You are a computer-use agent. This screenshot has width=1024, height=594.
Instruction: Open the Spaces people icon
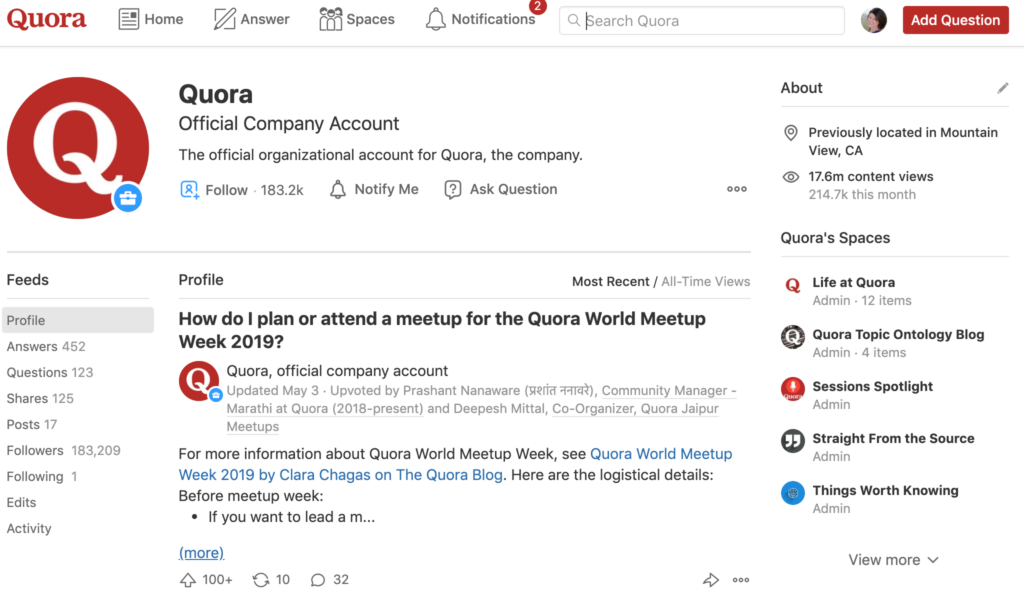click(x=330, y=19)
